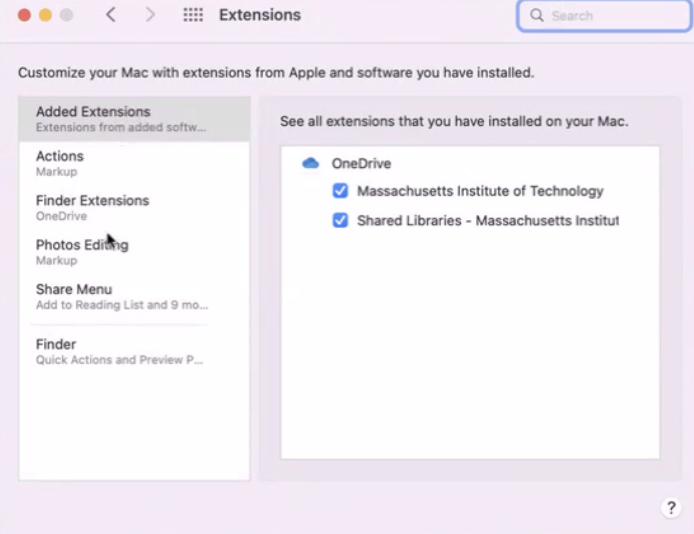Image resolution: width=694 pixels, height=534 pixels.
Task: Click the Extensions window title
Action: (x=260, y=15)
